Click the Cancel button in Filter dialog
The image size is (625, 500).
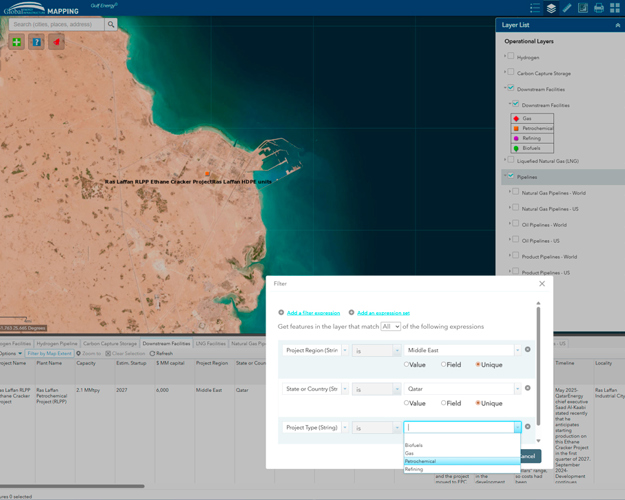tap(531, 456)
